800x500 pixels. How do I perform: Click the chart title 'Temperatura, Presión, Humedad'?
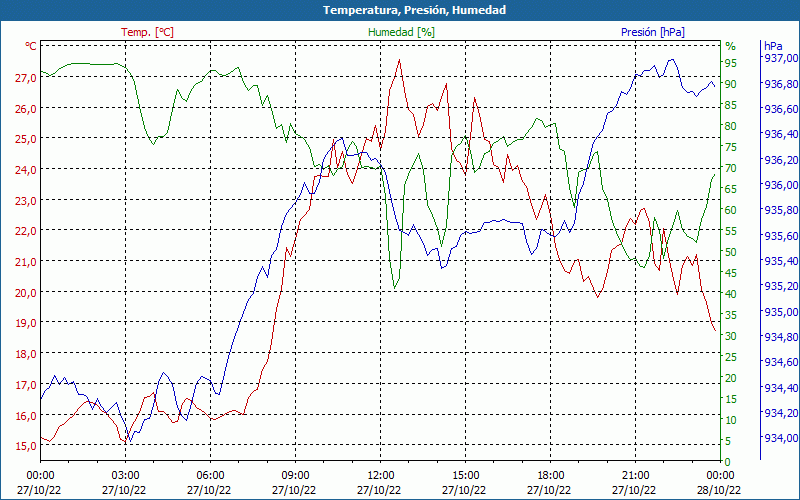coord(414,10)
